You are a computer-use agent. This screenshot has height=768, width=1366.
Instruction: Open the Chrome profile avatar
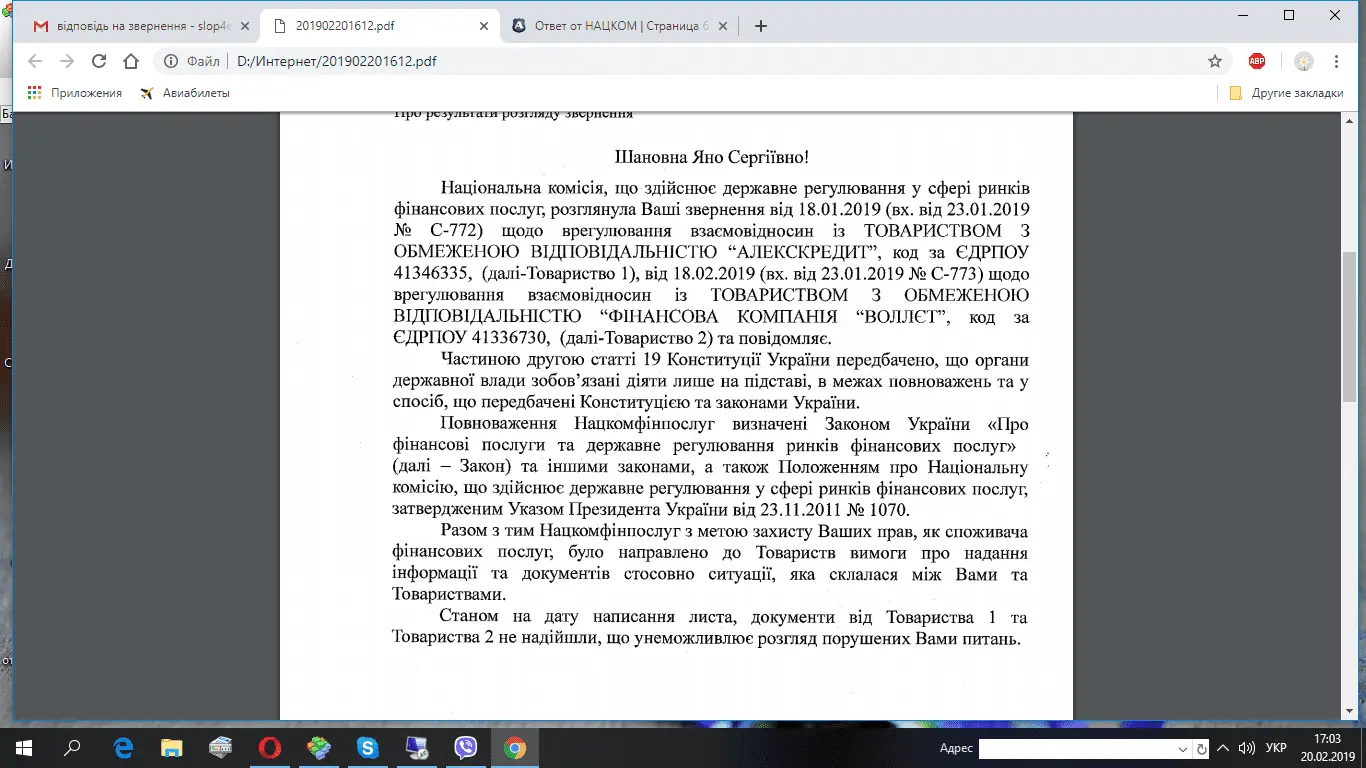tap(1304, 61)
